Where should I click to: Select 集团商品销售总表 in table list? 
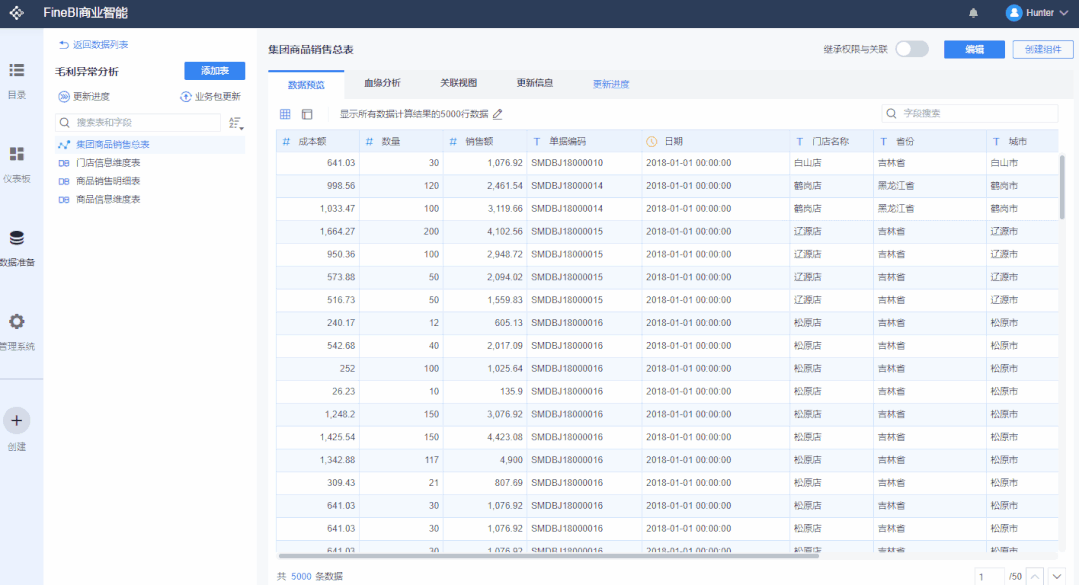pyautogui.click(x=149, y=145)
